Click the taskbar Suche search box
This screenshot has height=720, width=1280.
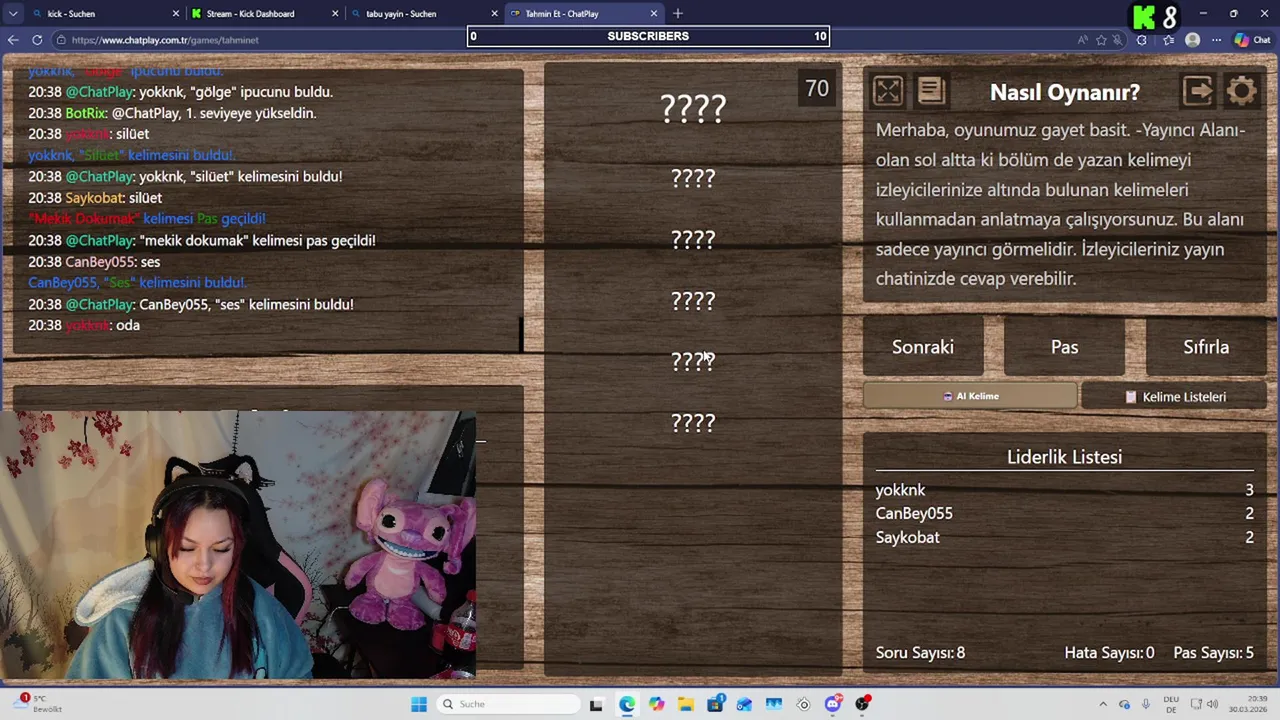point(508,704)
